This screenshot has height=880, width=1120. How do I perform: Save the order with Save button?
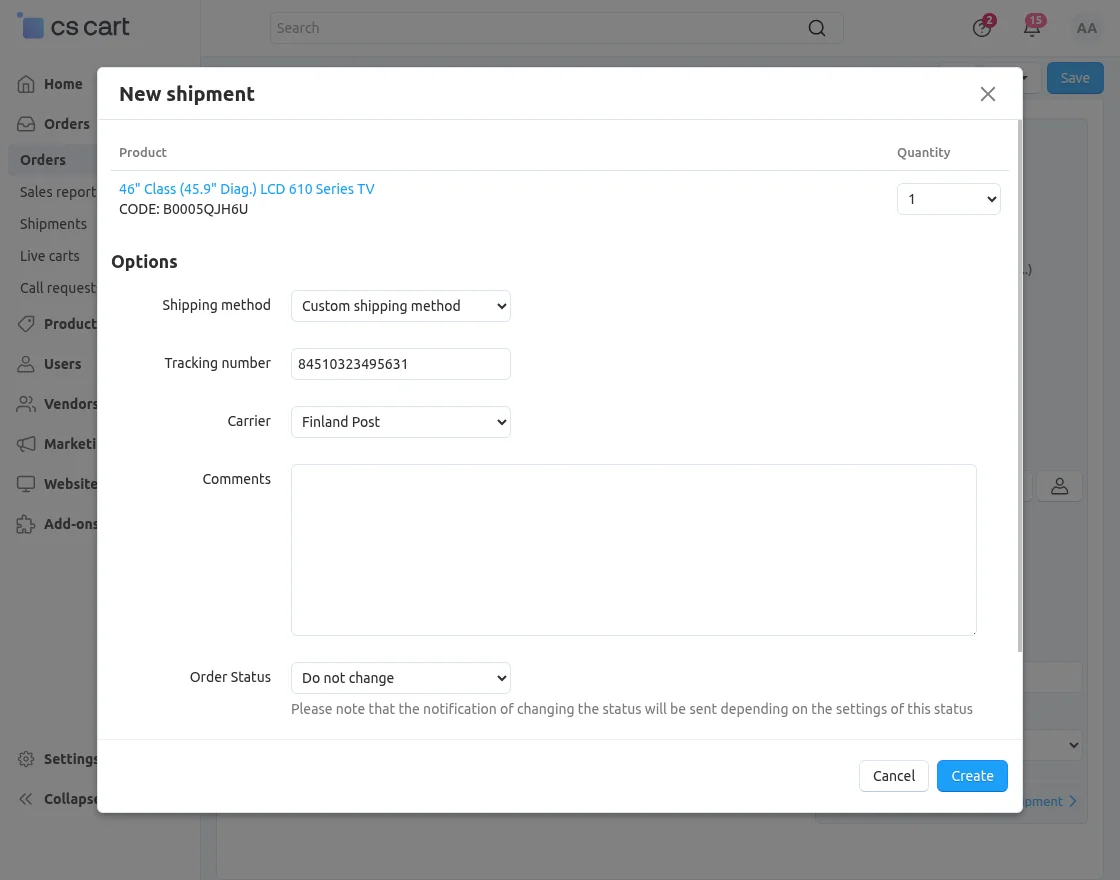(1075, 78)
